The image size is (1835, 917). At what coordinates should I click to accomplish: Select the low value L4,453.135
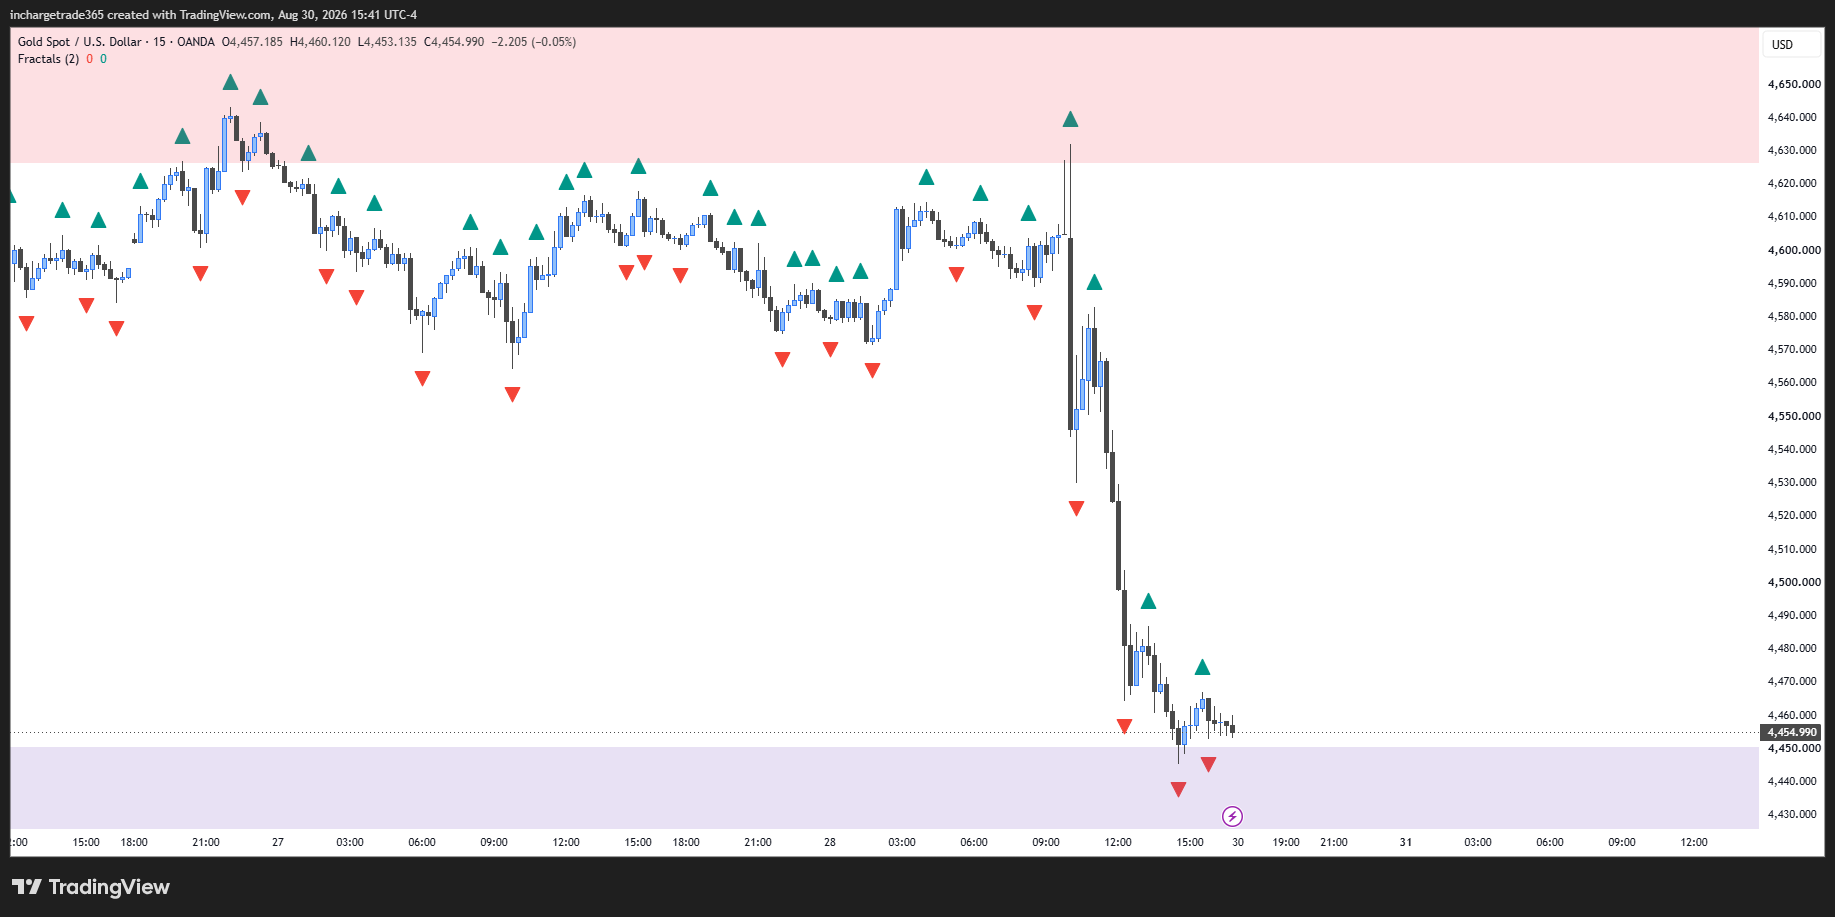point(387,42)
